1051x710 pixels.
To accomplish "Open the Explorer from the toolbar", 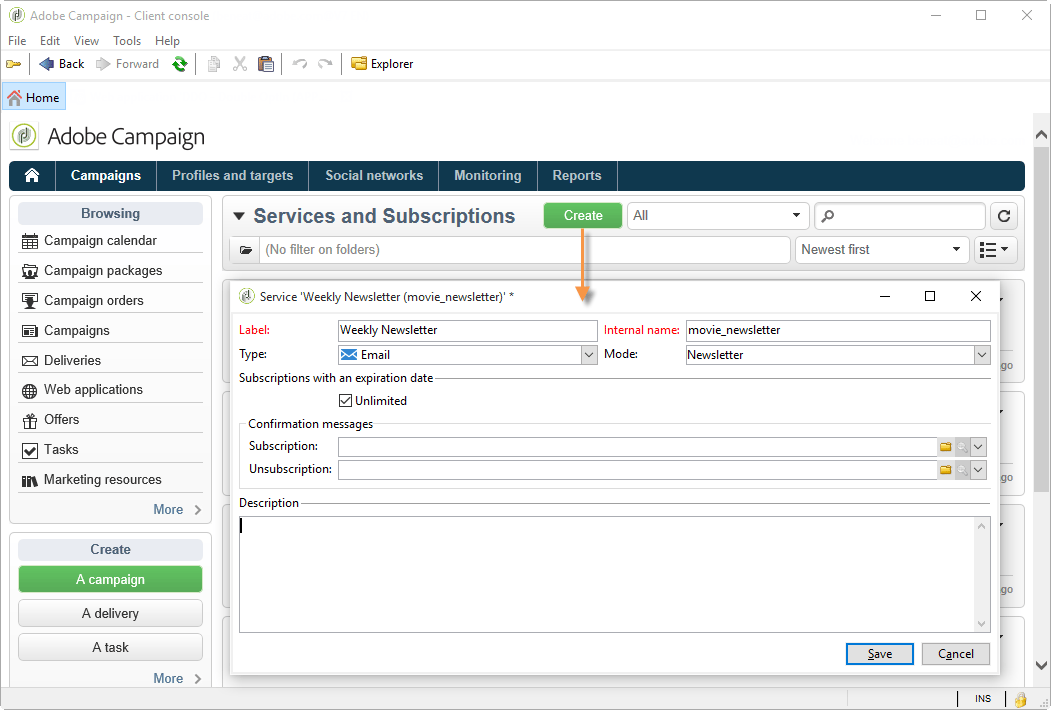I will (x=381, y=63).
